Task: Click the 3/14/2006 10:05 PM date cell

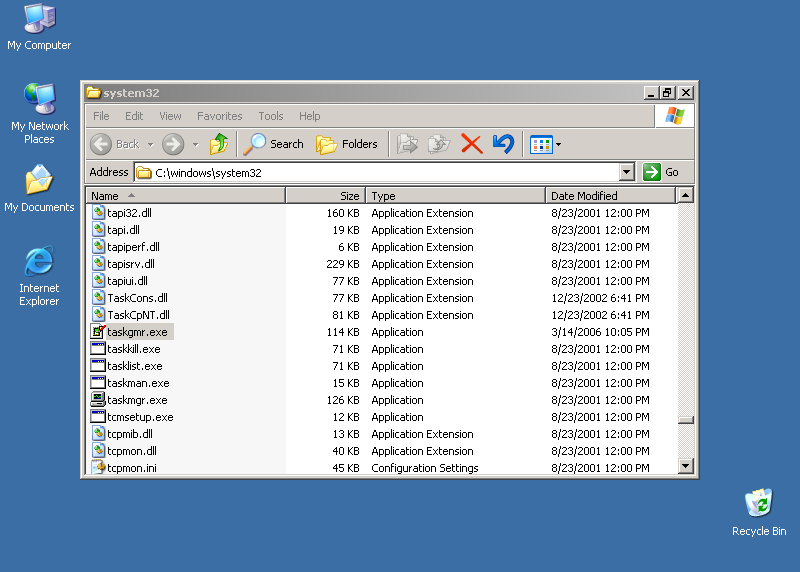Action: [600, 332]
